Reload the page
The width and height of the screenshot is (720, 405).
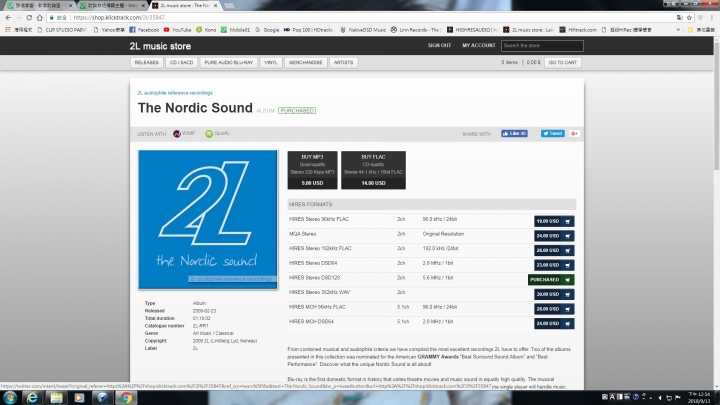tap(29, 17)
